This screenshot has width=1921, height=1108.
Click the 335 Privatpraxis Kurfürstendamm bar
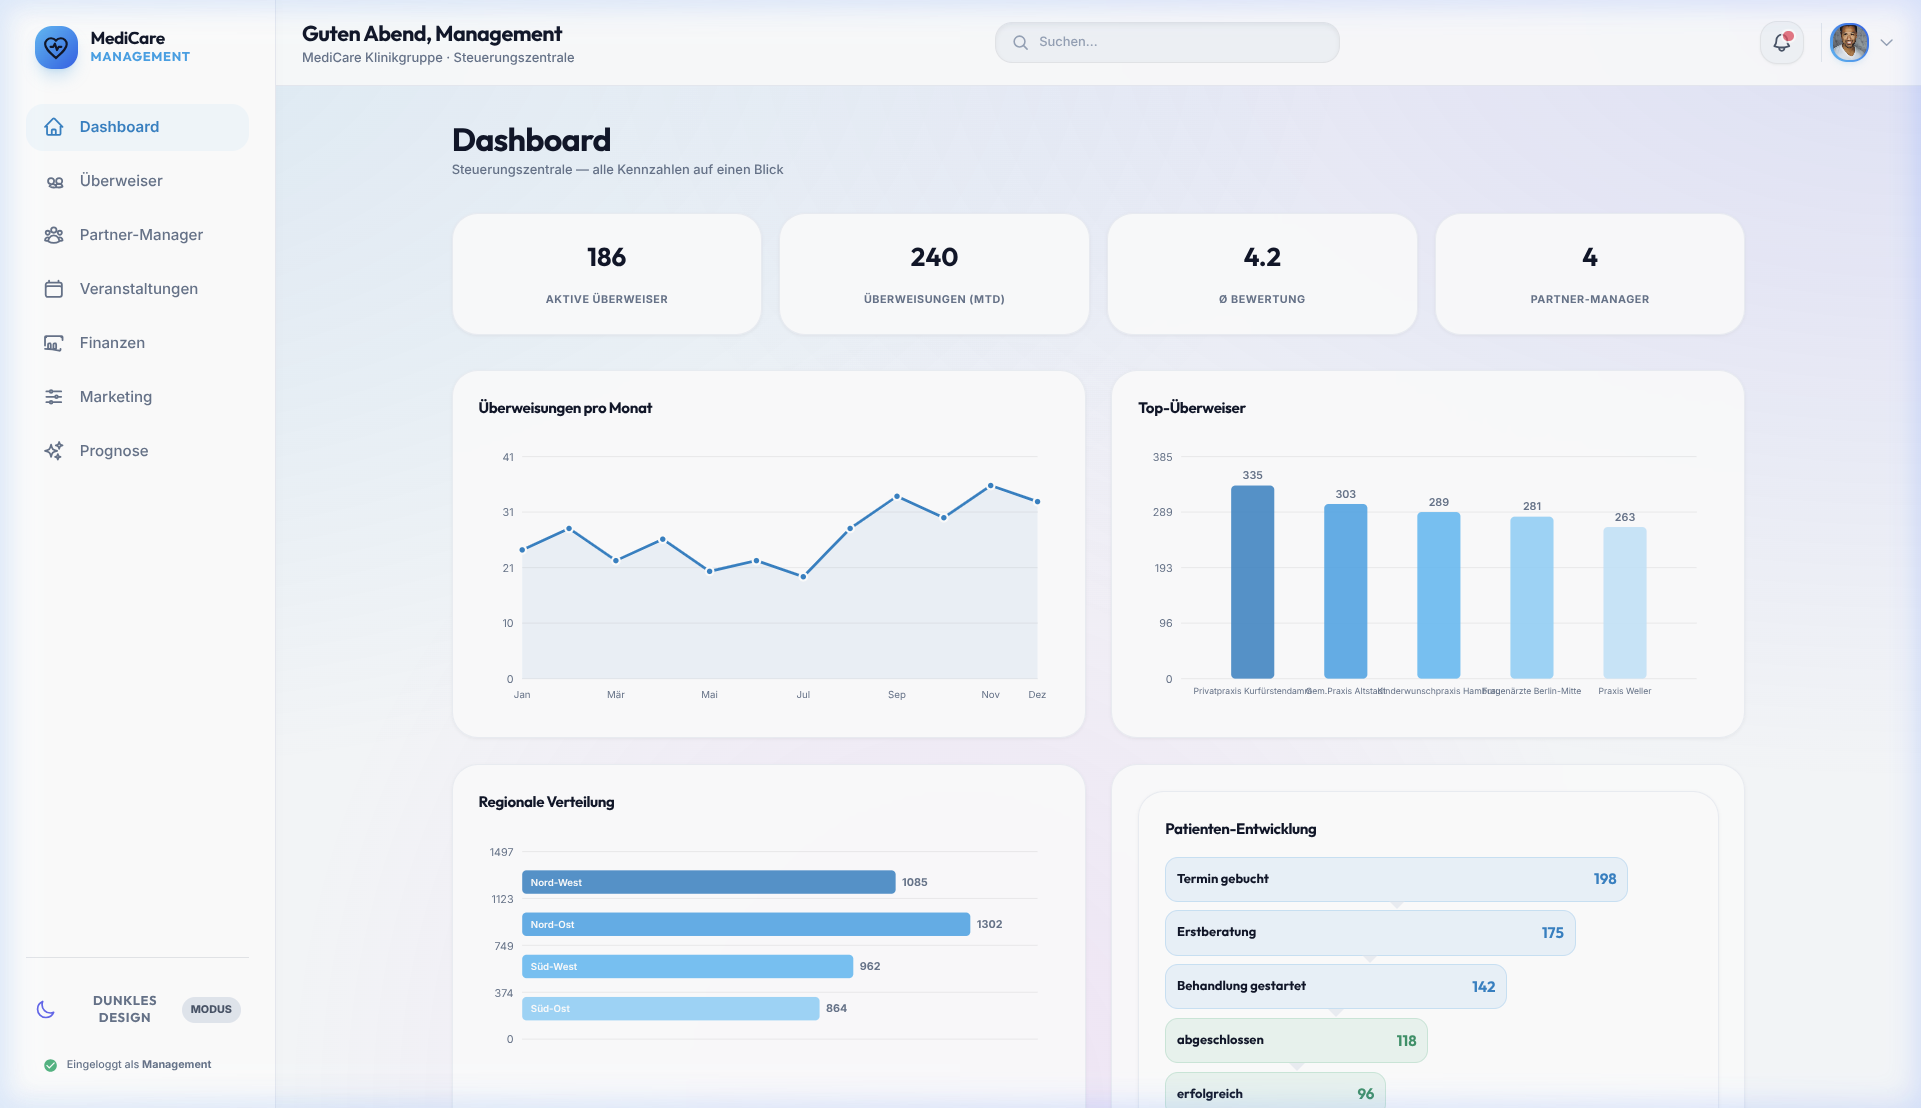point(1252,582)
